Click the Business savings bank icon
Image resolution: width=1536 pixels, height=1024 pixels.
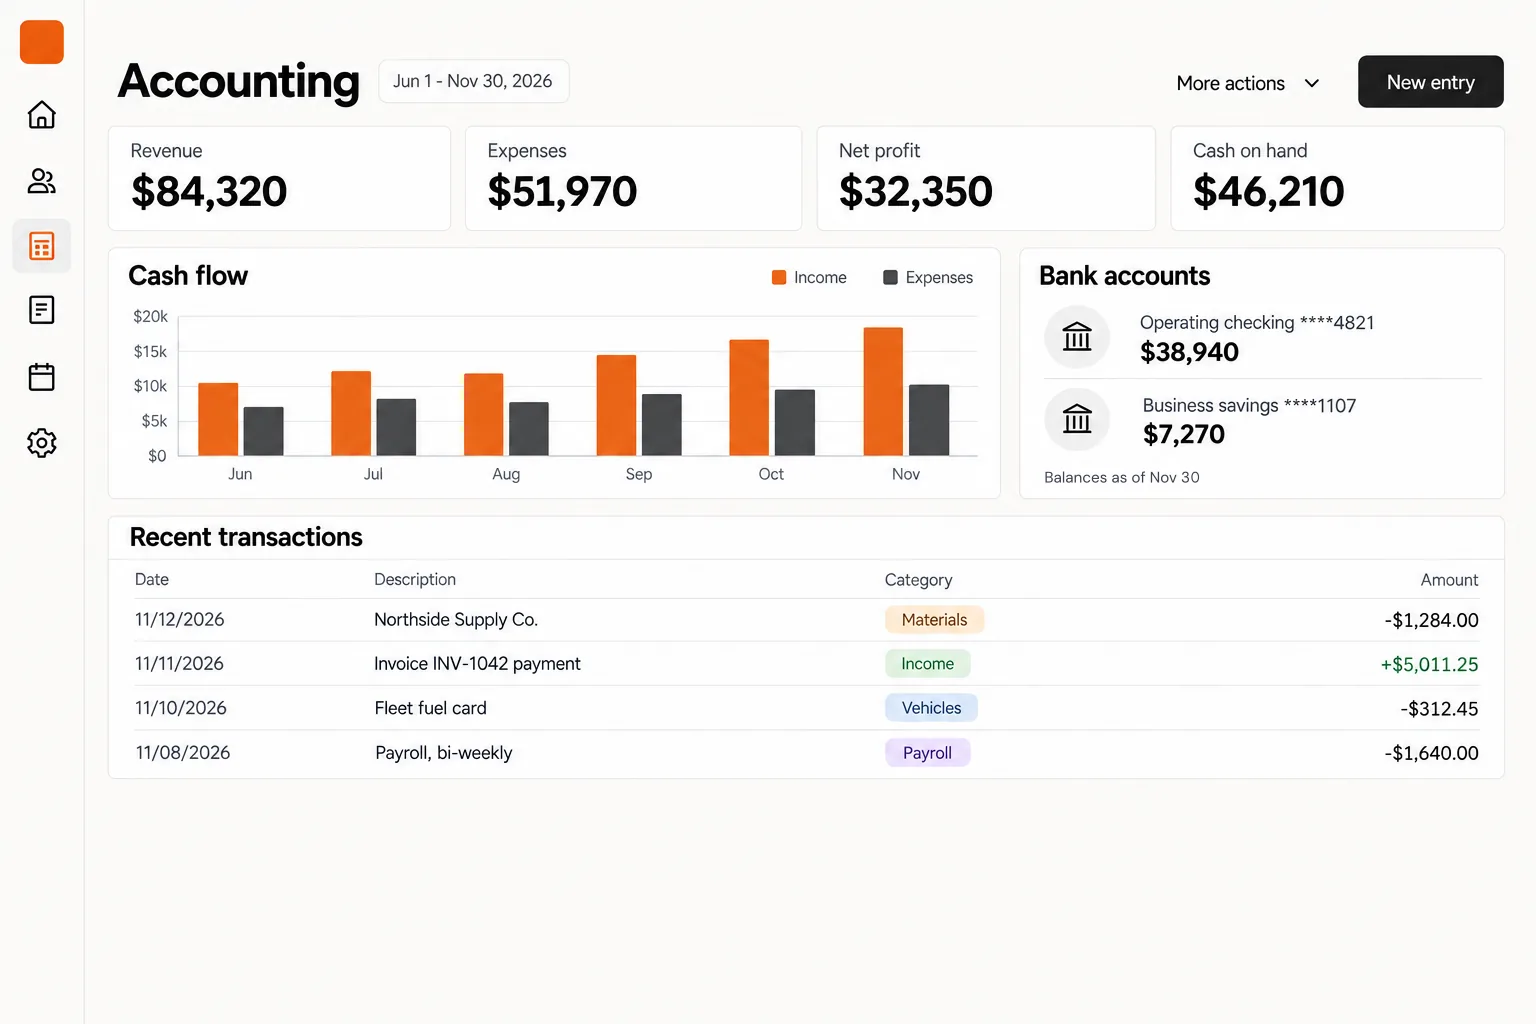(1077, 419)
